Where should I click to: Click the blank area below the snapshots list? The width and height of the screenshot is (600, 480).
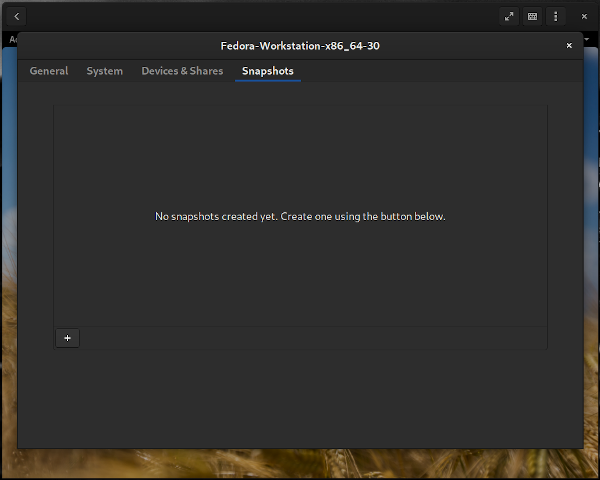point(300,395)
